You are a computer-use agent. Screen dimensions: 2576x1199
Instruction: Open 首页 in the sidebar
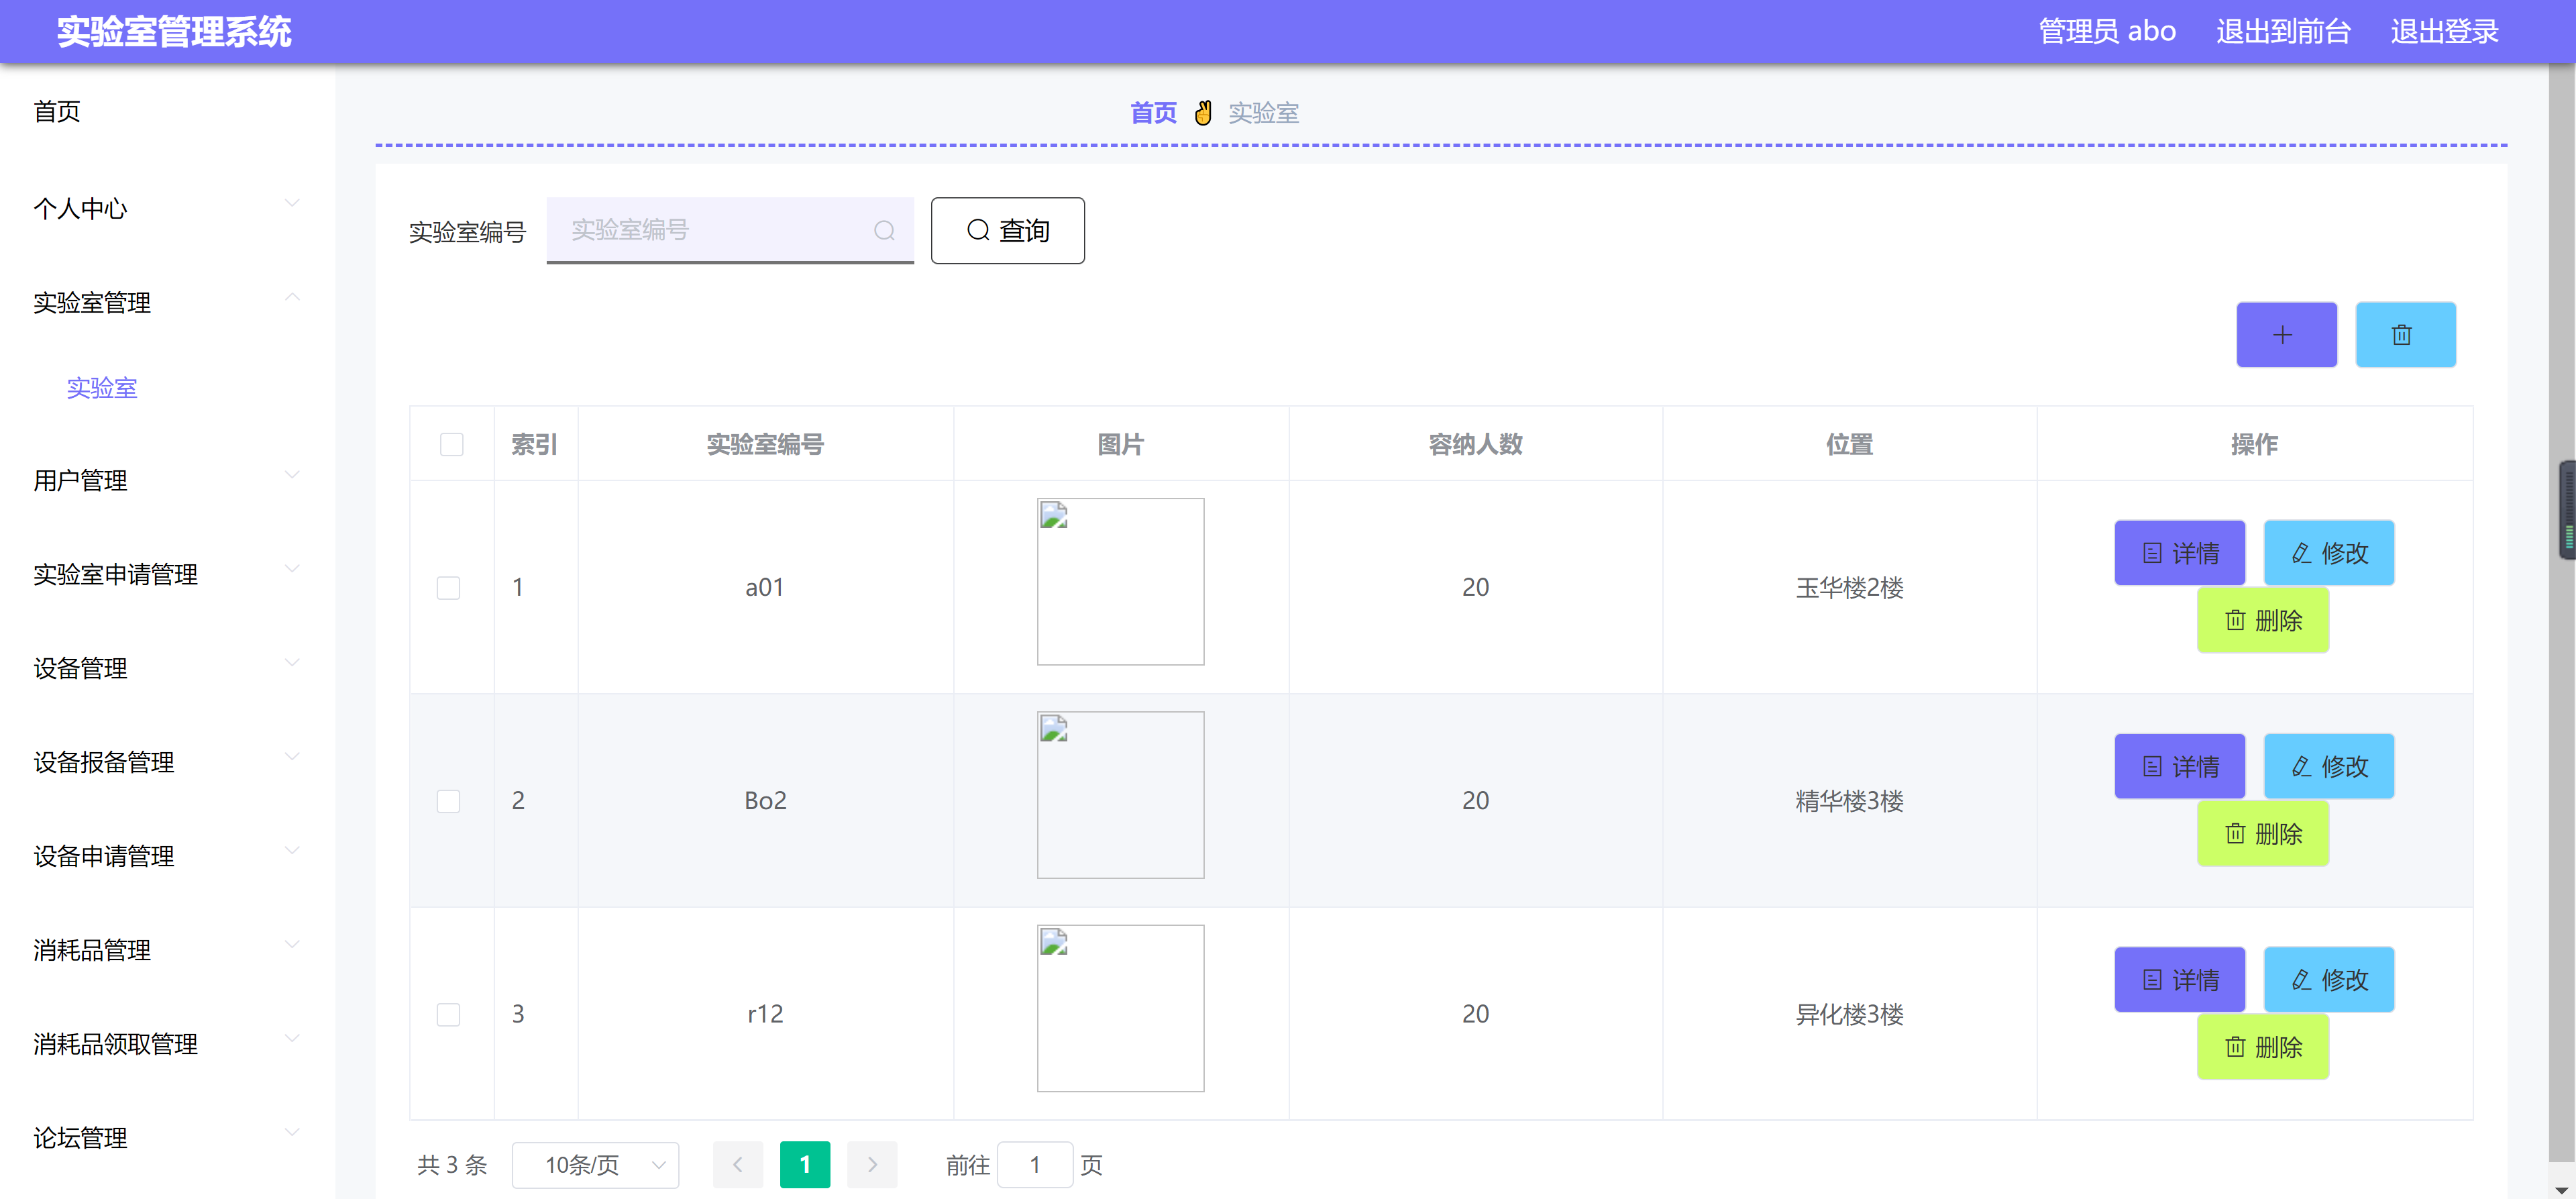point(57,111)
